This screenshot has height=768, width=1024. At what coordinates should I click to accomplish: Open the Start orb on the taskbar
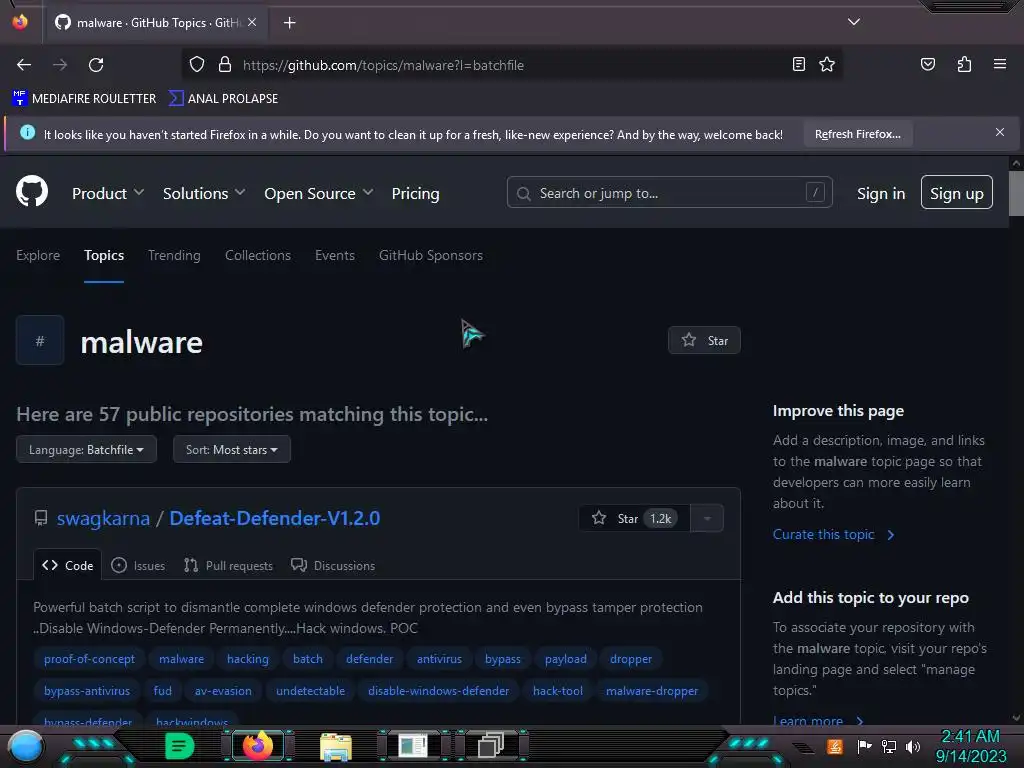(x=25, y=746)
